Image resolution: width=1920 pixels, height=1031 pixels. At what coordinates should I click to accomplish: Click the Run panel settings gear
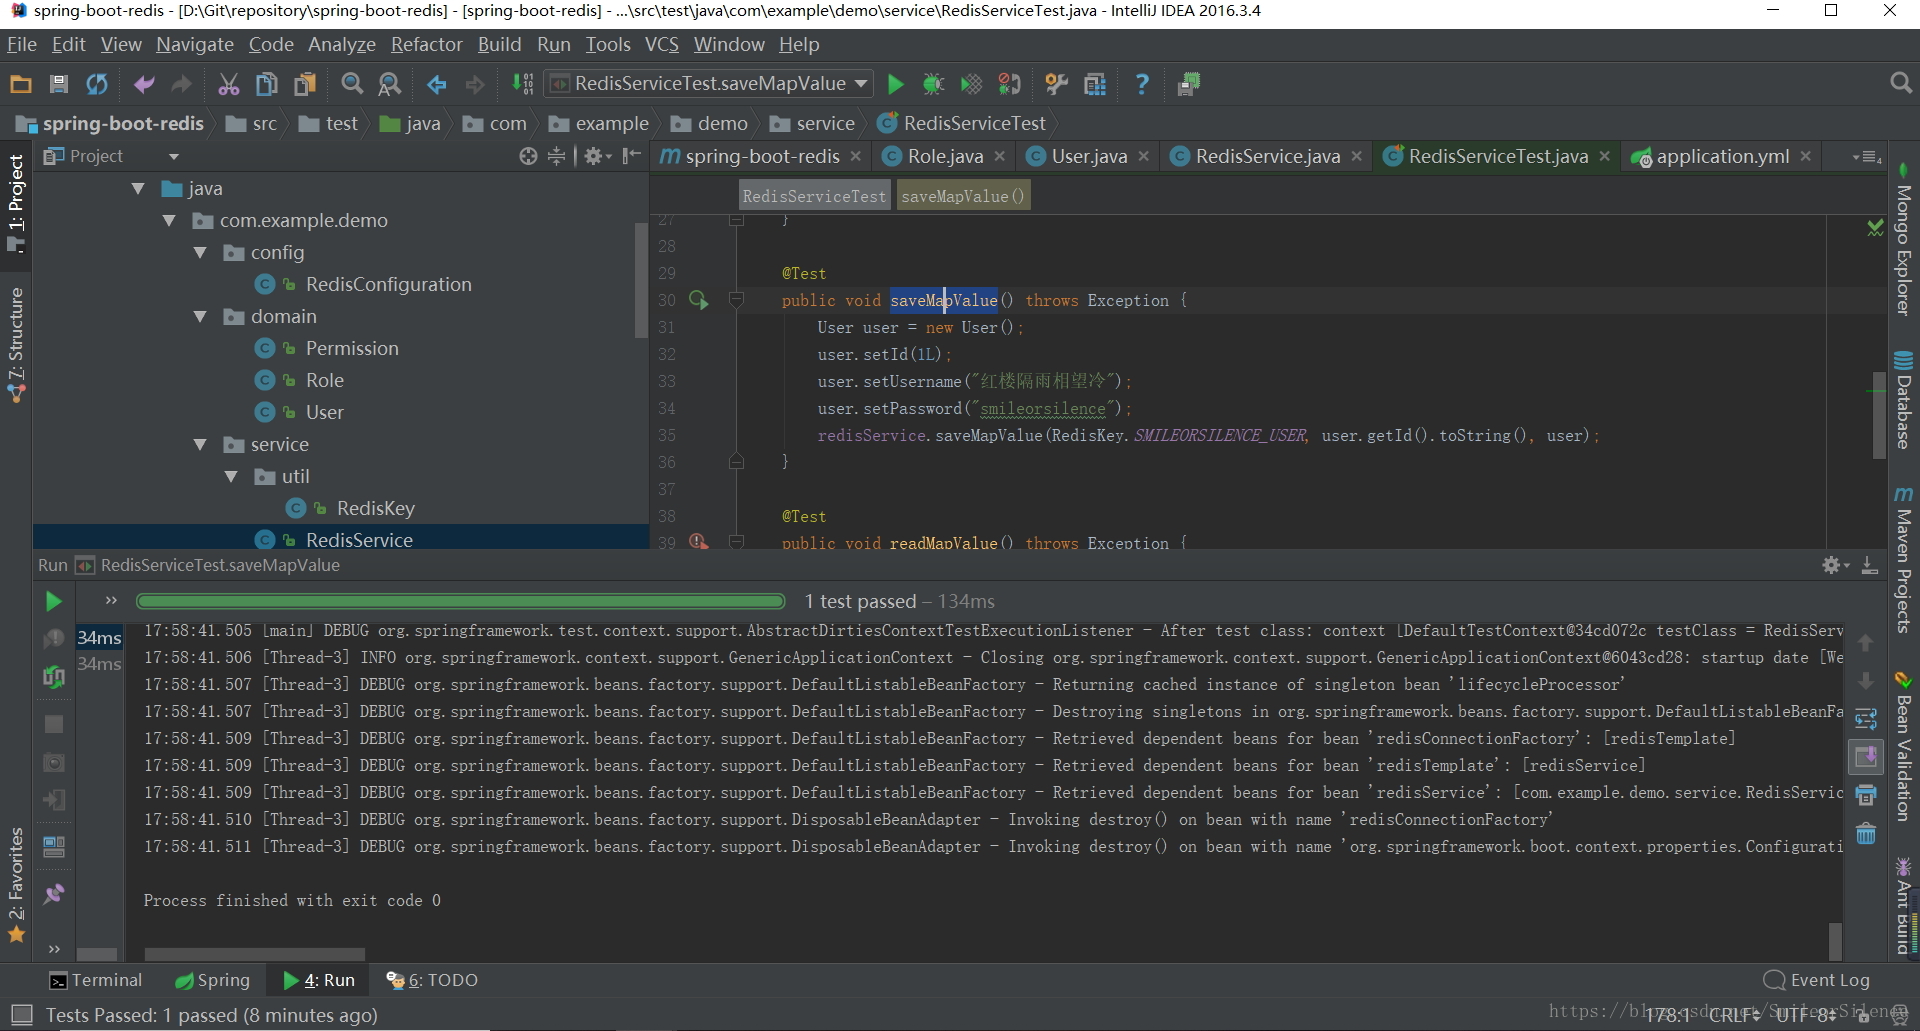(x=1835, y=565)
